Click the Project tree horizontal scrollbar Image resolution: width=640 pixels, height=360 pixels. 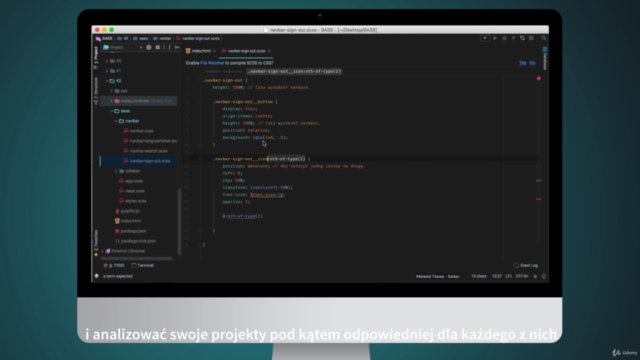(136, 258)
